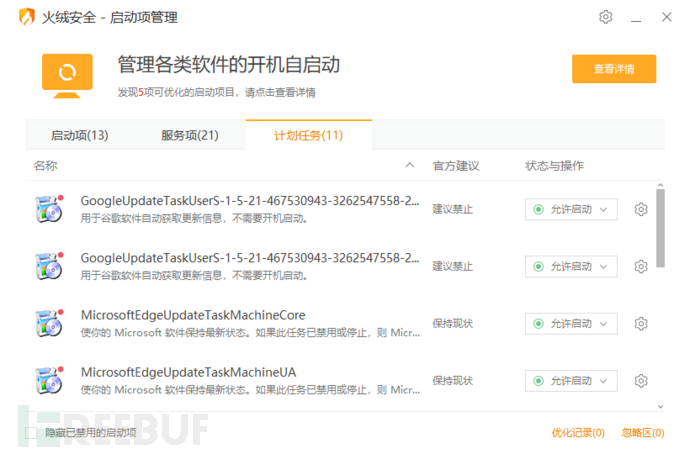Open the 允许启动 dropdown for MicrosoftEdgeUpdateTaskMachineUA
Screen dimensions: 690x454
point(571,381)
